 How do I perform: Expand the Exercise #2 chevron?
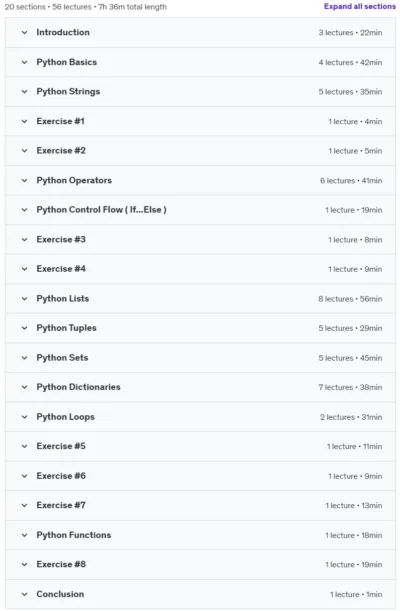tap(24, 151)
